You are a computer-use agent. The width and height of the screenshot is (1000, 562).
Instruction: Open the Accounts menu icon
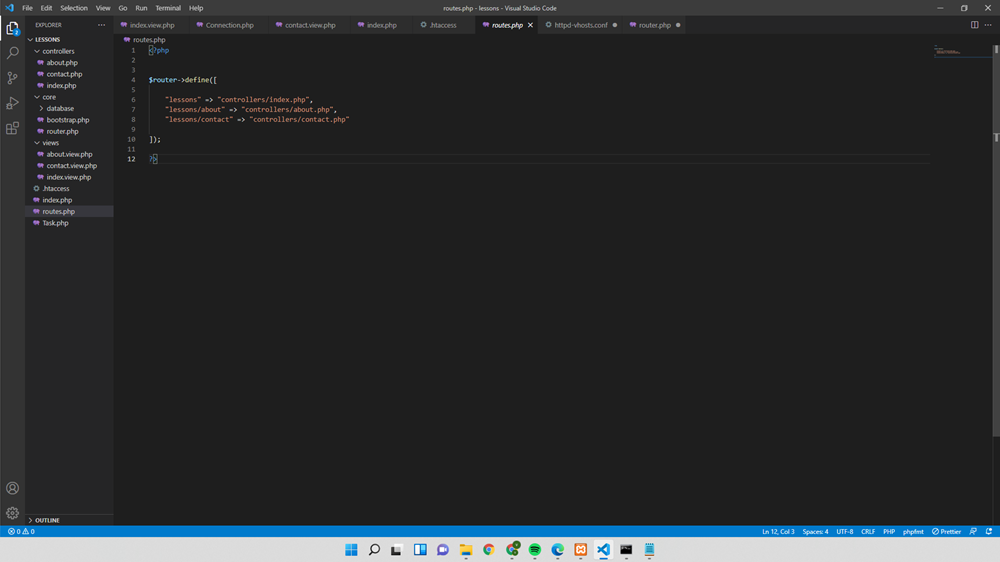12,488
